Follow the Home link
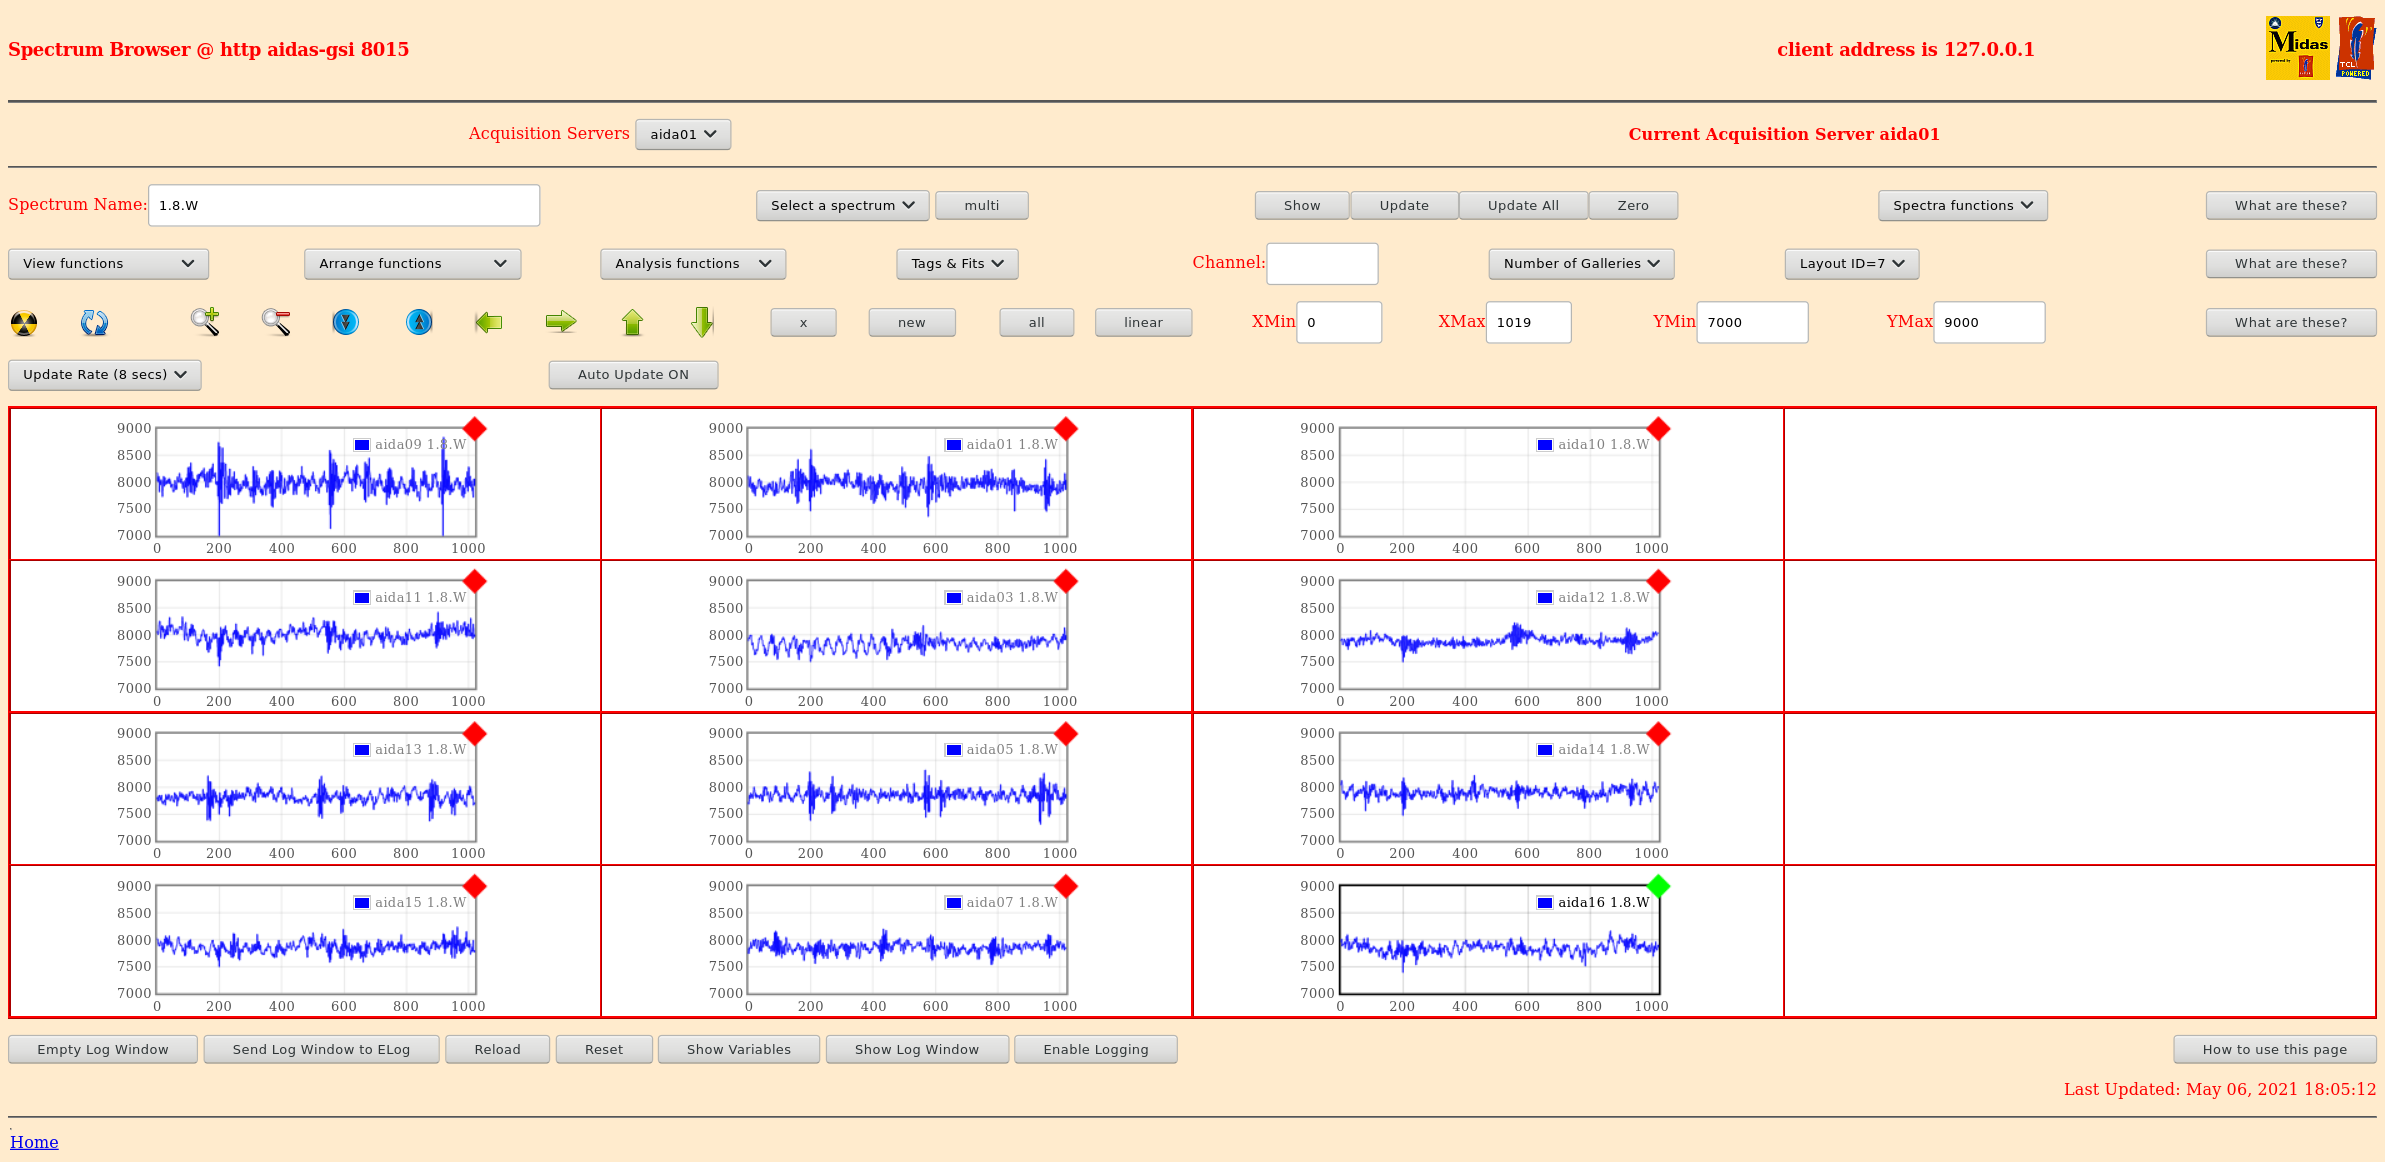This screenshot has height=1163, width=2385. click(34, 1142)
